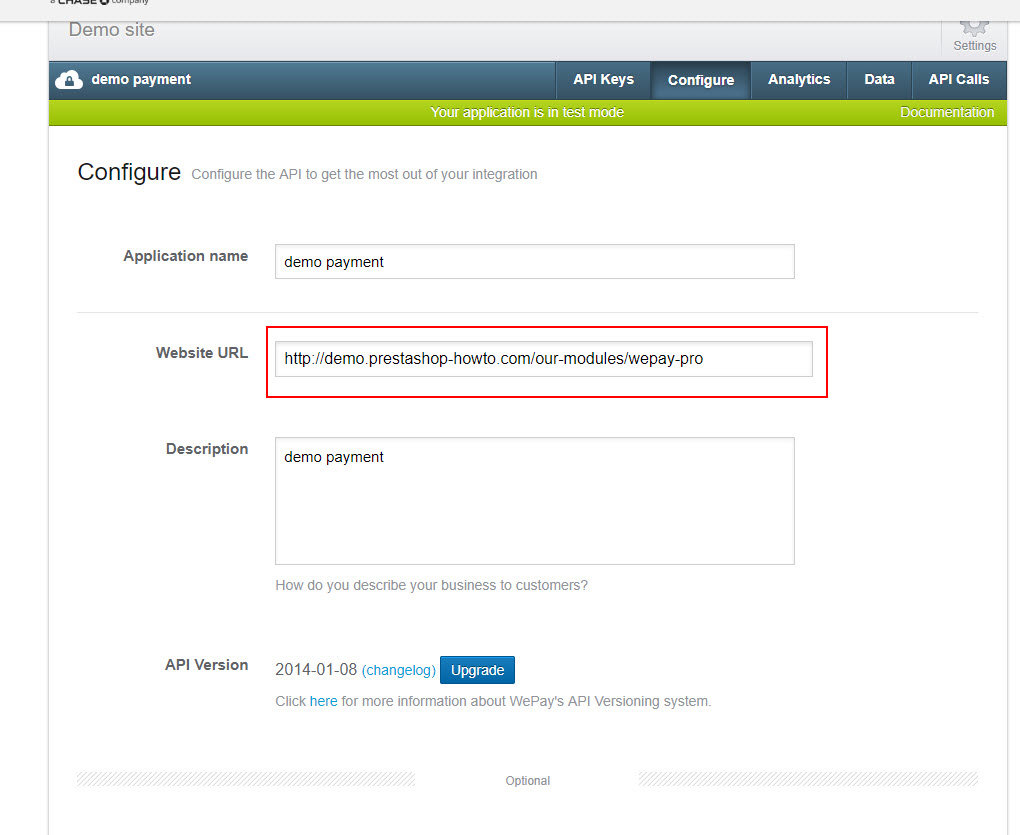
Task: Open the Documentation link in green bar
Action: point(946,113)
